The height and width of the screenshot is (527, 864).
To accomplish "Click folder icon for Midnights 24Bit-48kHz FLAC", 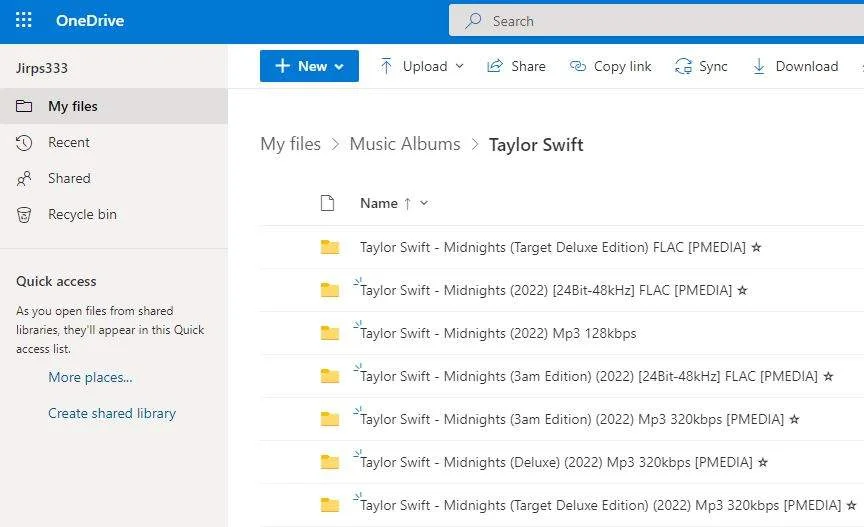I will coord(330,290).
